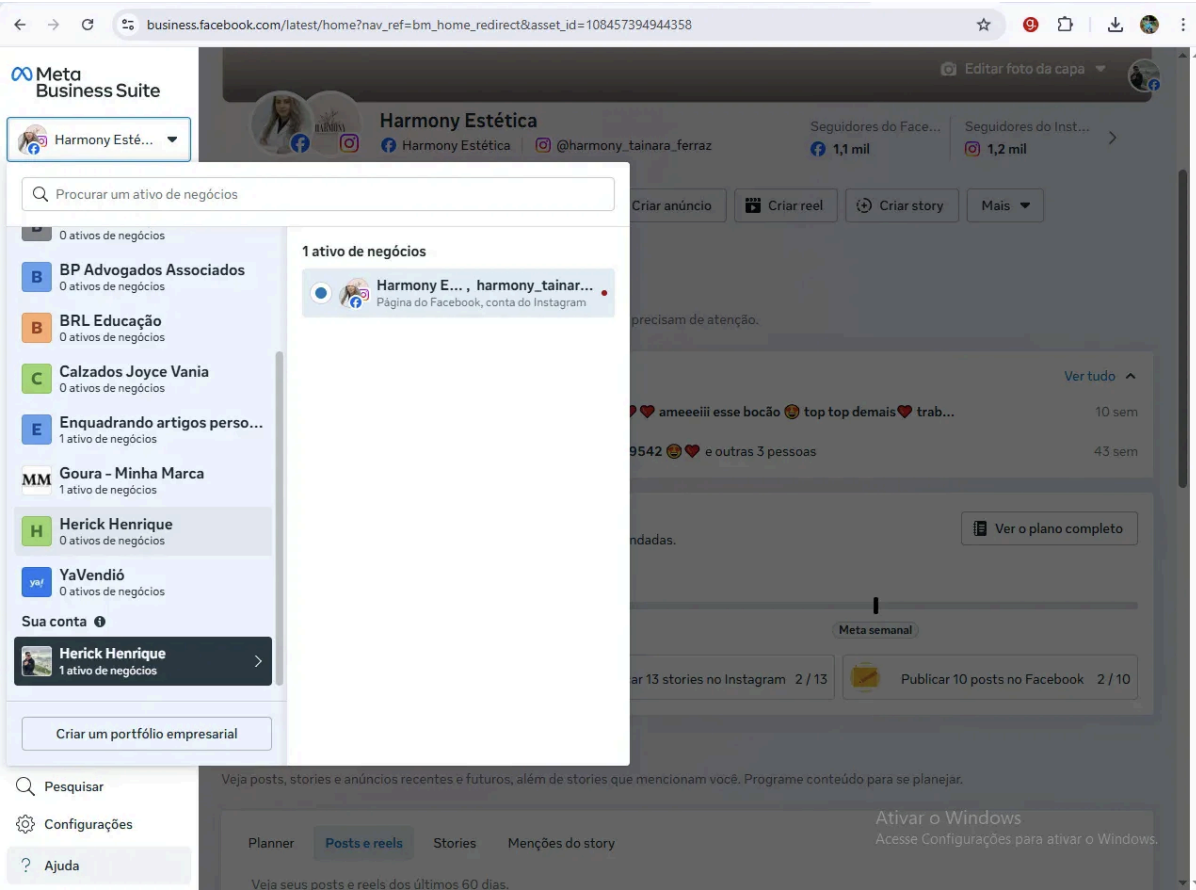The image size is (1196, 890).
Task: Switch to the Stories tab
Action: pos(455,843)
